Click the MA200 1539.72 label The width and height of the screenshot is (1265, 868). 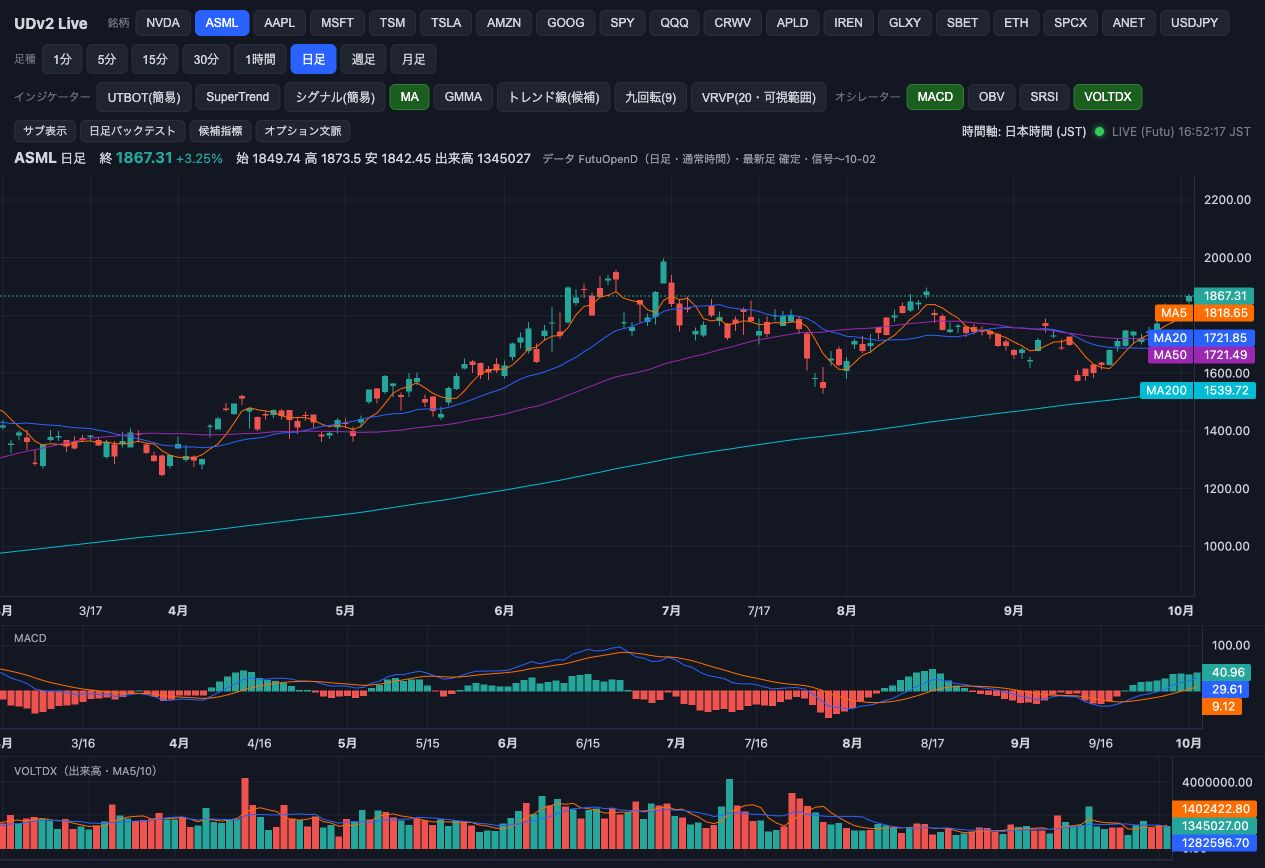click(x=1196, y=390)
